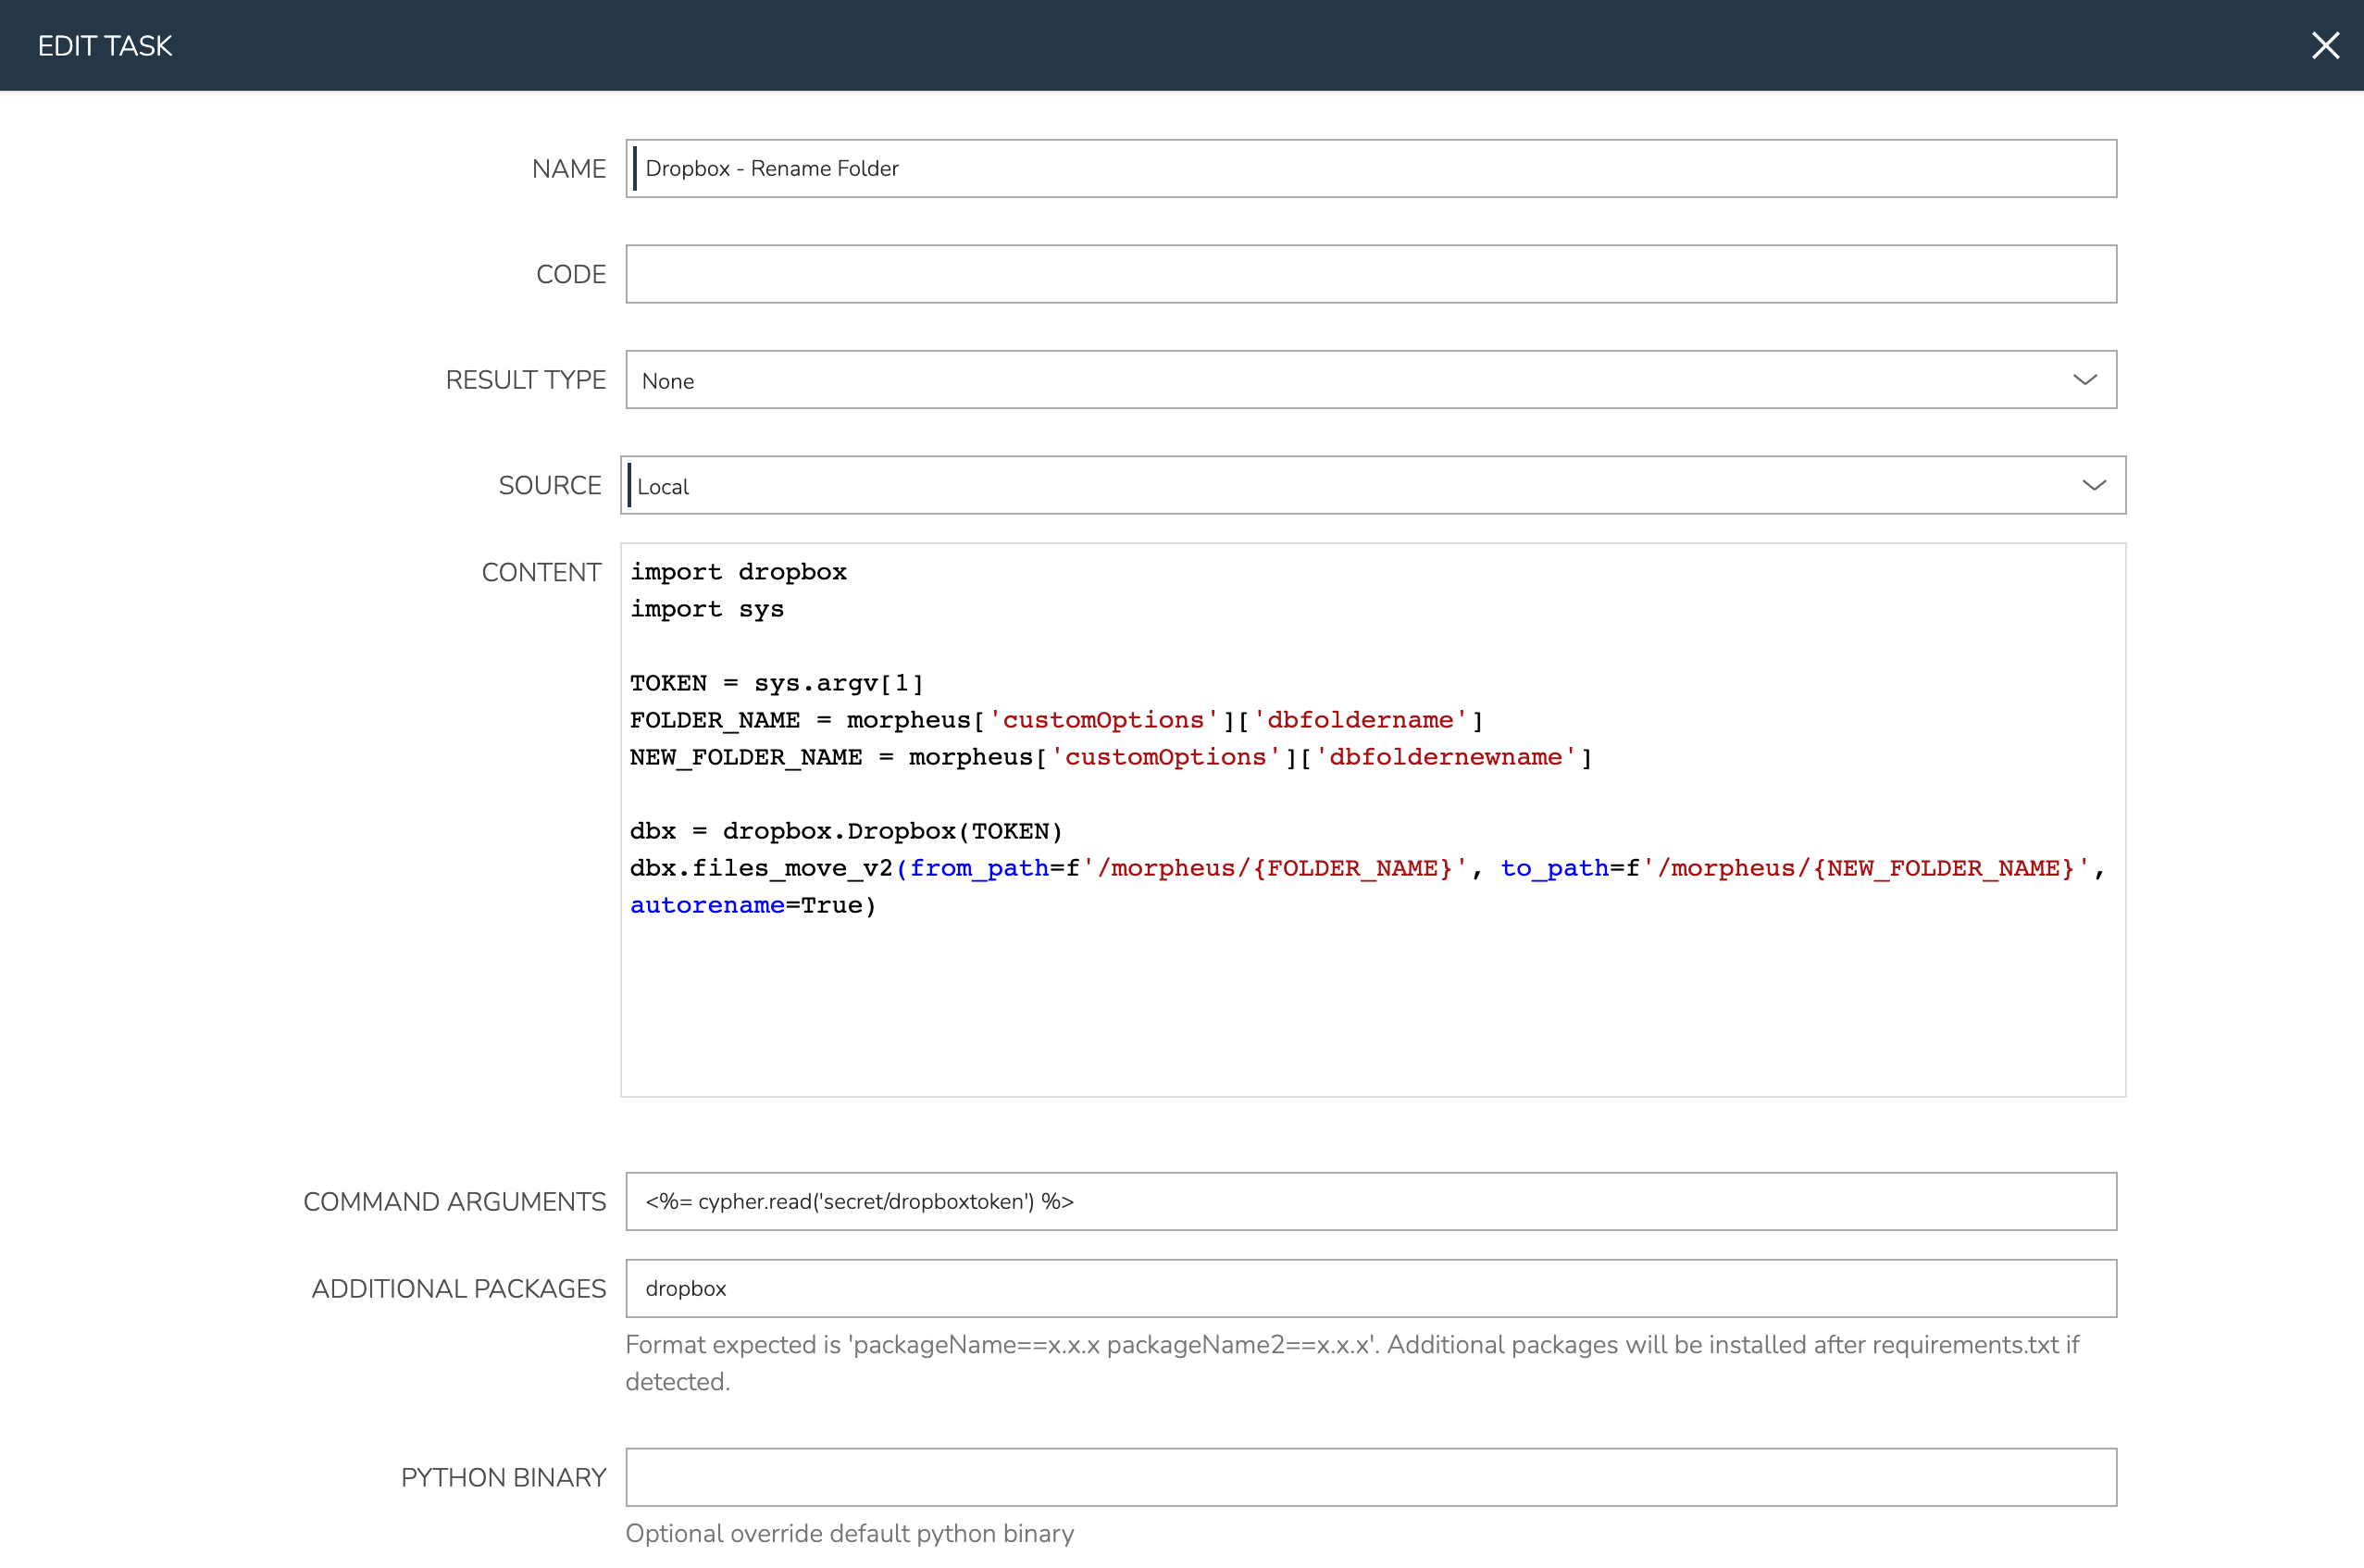Click the chevron arrow in Result Type
This screenshot has width=2364, height=1568.
point(2084,380)
